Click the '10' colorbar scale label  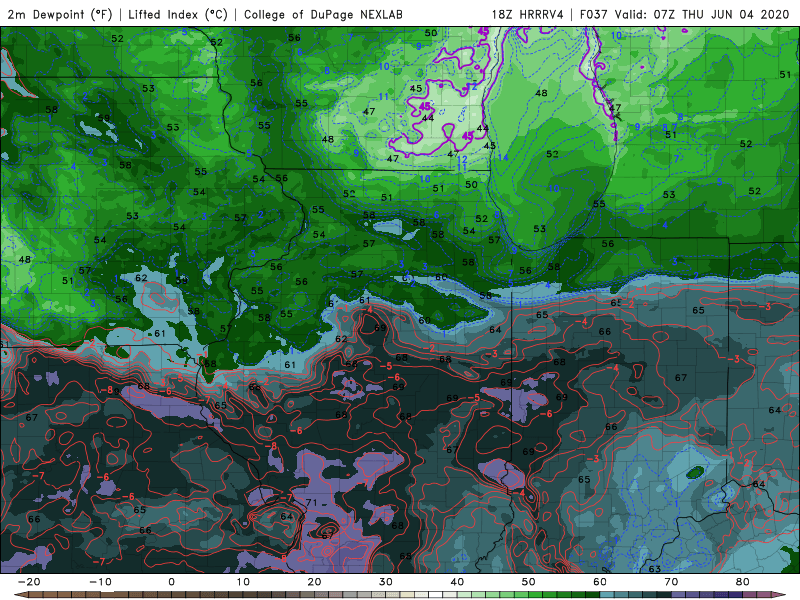[x=243, y=582]
